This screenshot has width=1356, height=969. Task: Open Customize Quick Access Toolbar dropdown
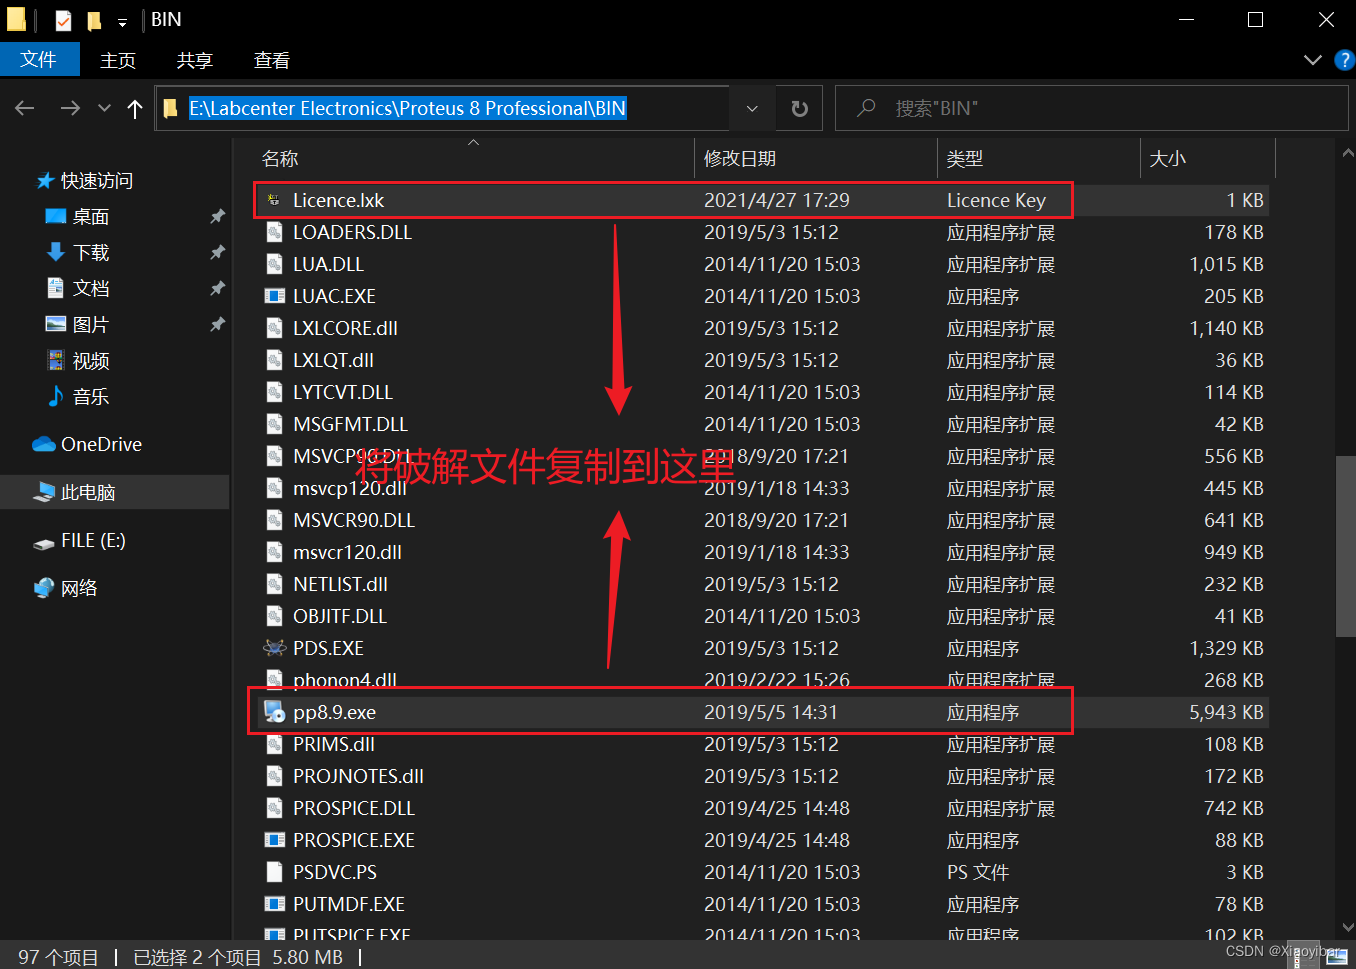pyautogui.click(x=122, y=21)
